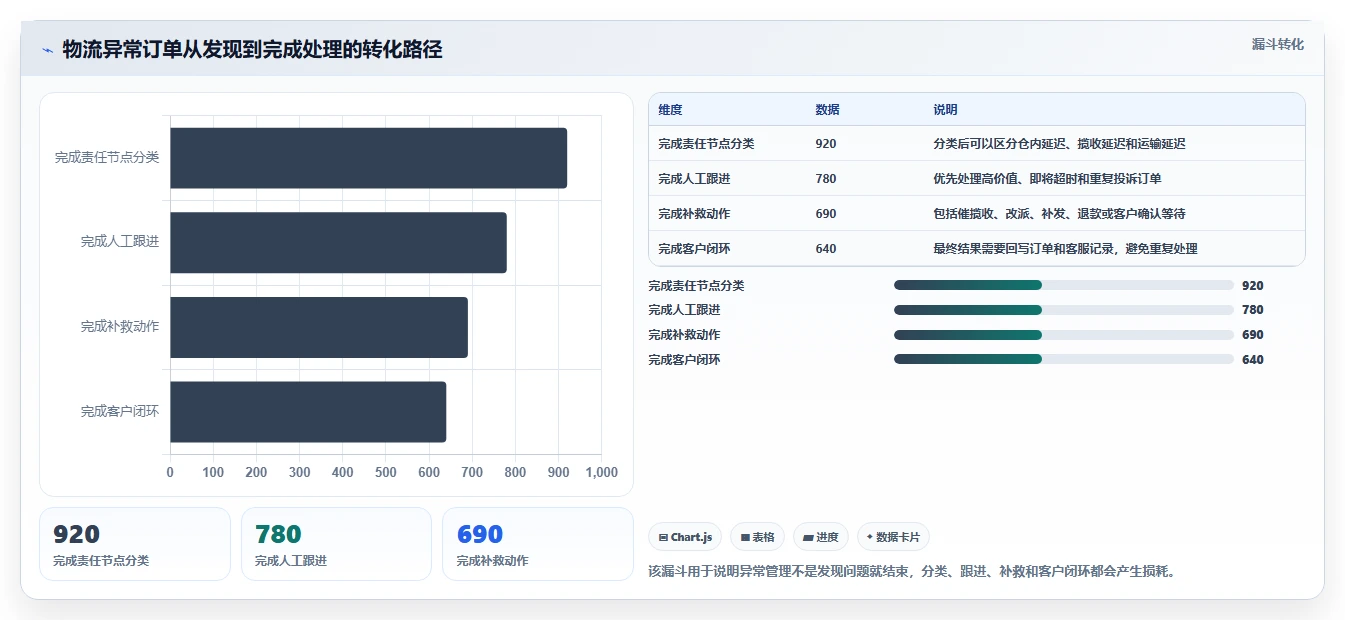The image size is (1345, 620).
Task: Click x-axis tick label 0
Action: pyautogui.click(x=170, y=473)
